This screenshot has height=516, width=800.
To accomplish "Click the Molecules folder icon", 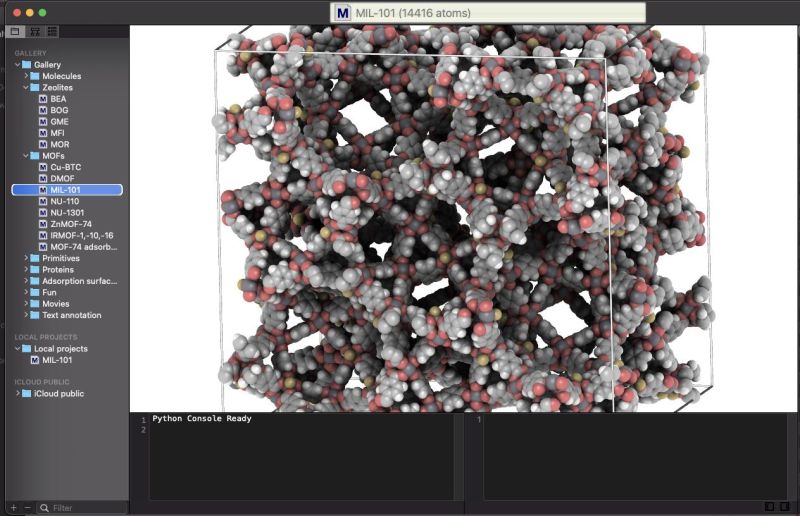I will click(x=35, y=76).
